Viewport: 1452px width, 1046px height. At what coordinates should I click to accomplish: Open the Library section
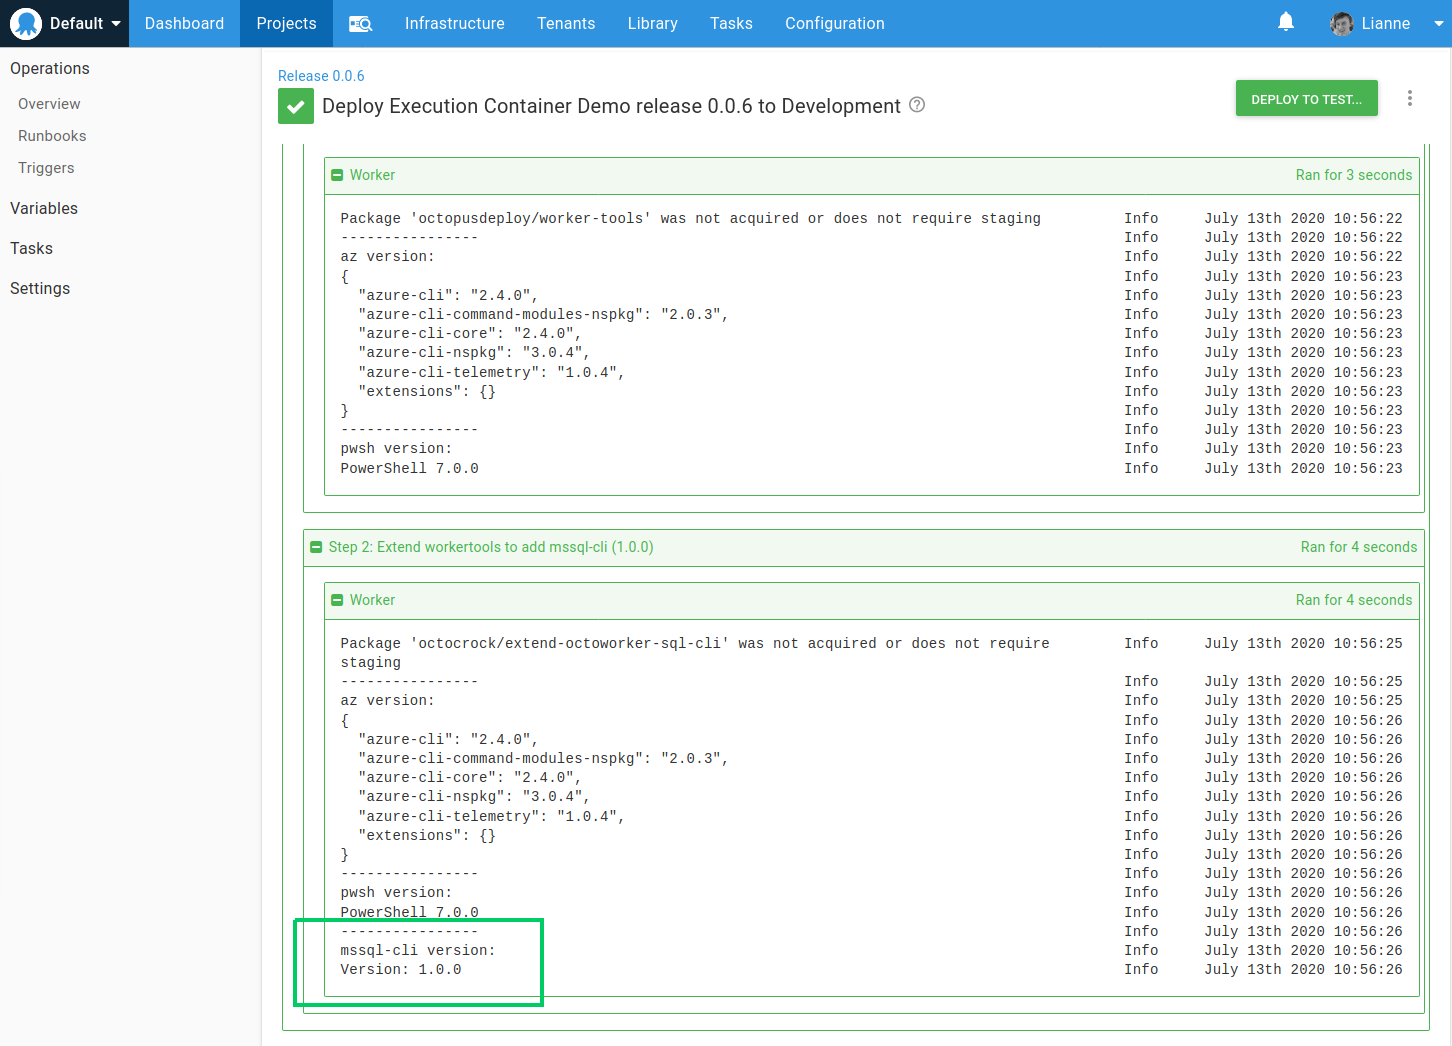pyautogui.click(x=652, y=24)
